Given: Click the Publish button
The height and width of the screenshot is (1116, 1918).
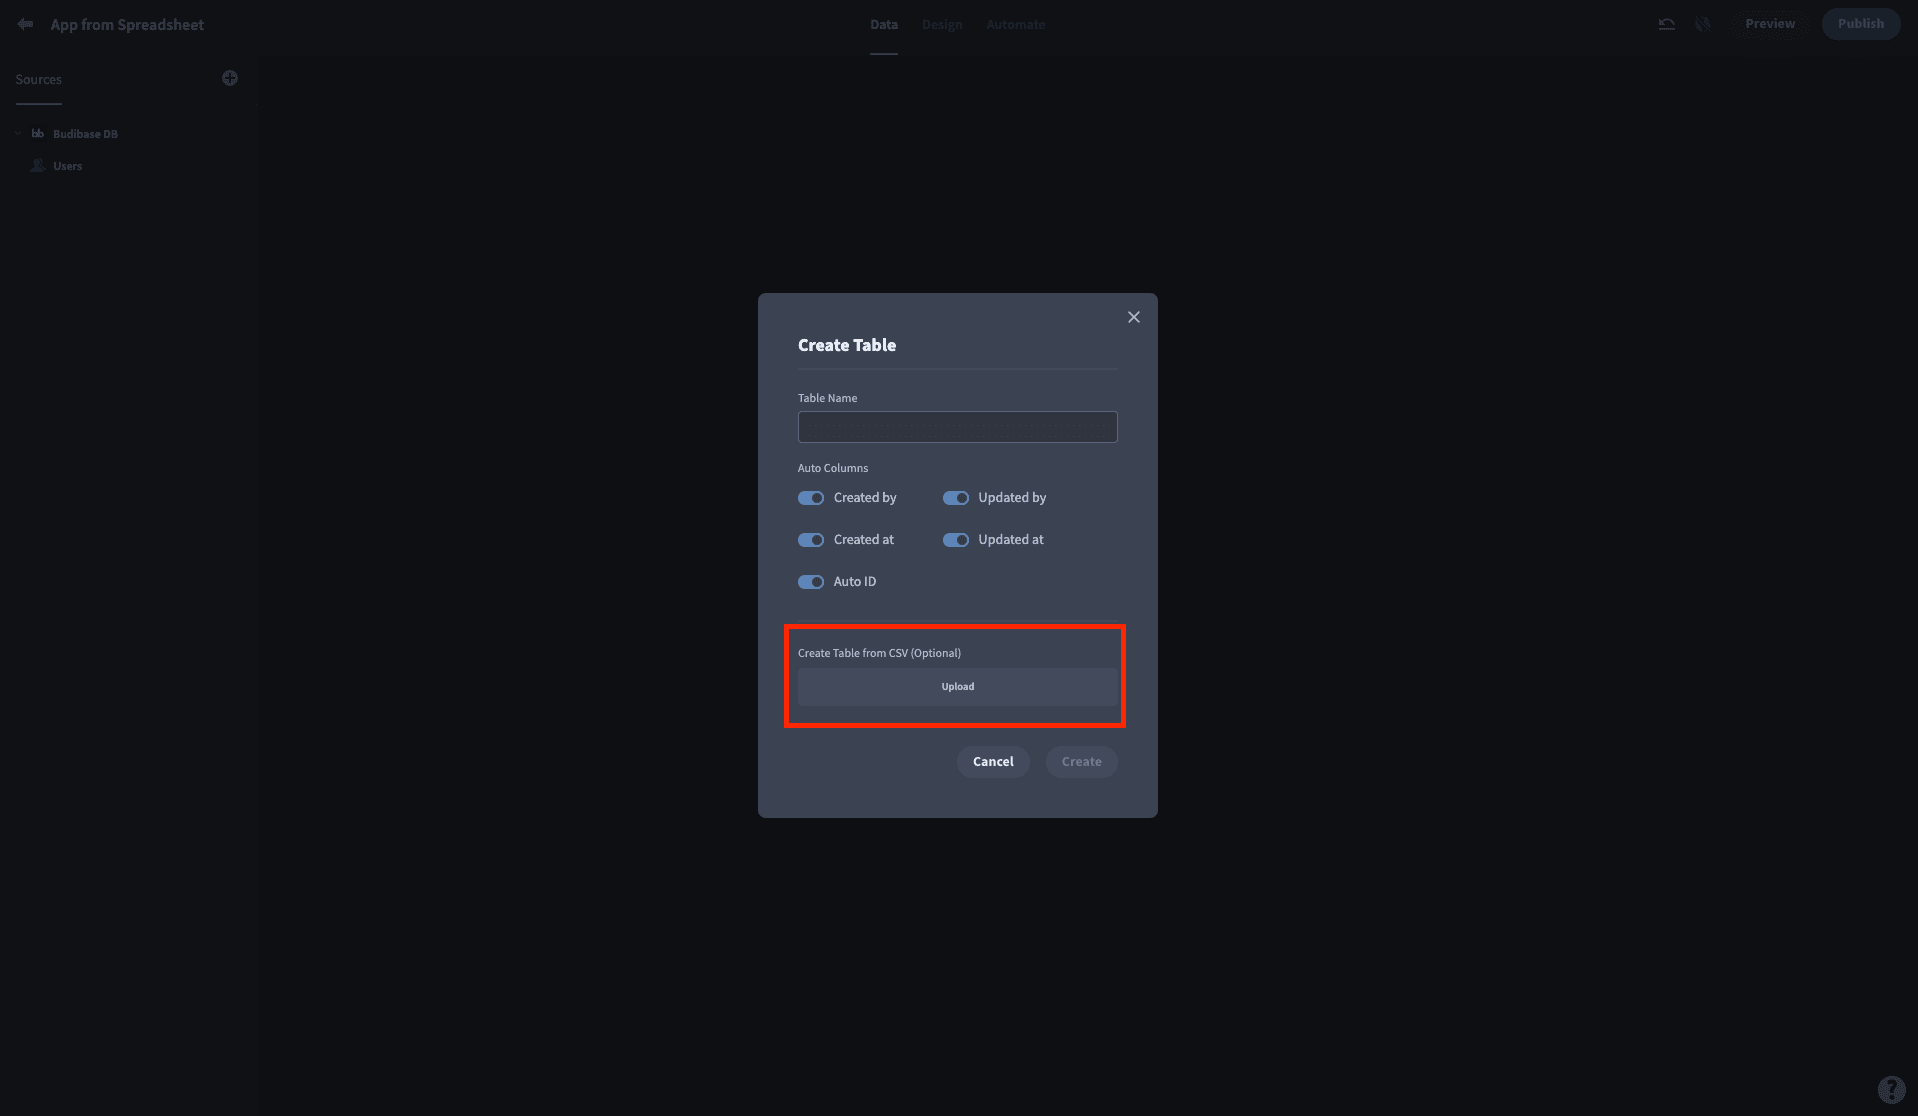Looking at the screenshot, I should [1861, 24].
